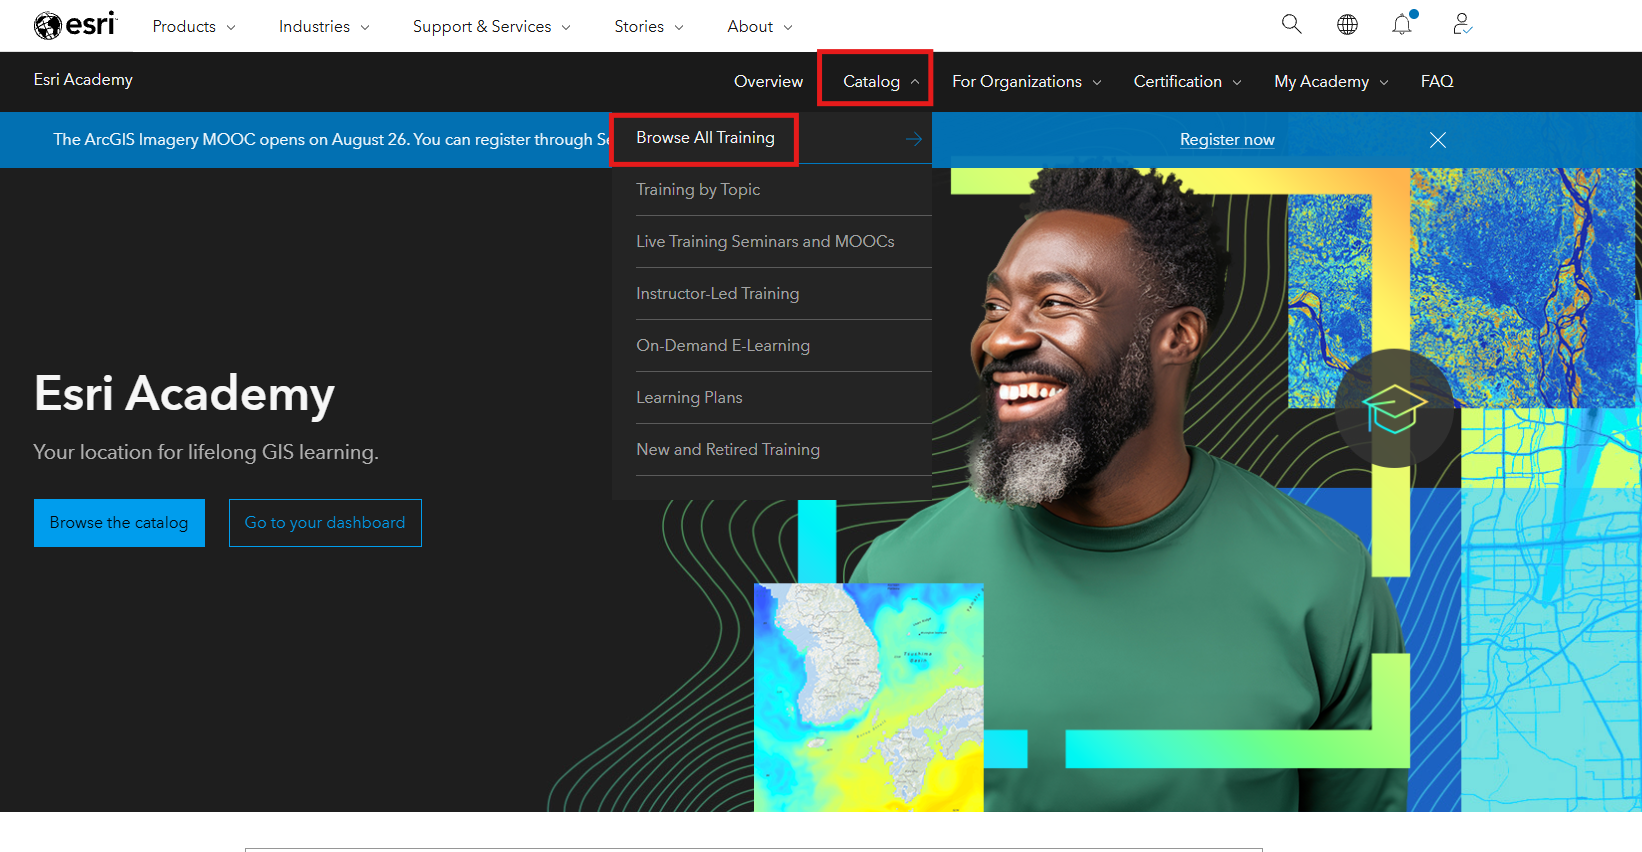Open the user account profile icon
The width and height of the screenshot is (1642, 852).
click(x=1462, y=24)
